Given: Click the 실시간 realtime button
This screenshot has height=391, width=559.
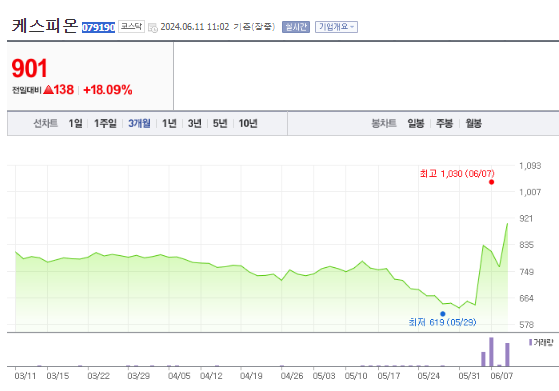Looking at the screenshot, I should [x=296, y=27].
